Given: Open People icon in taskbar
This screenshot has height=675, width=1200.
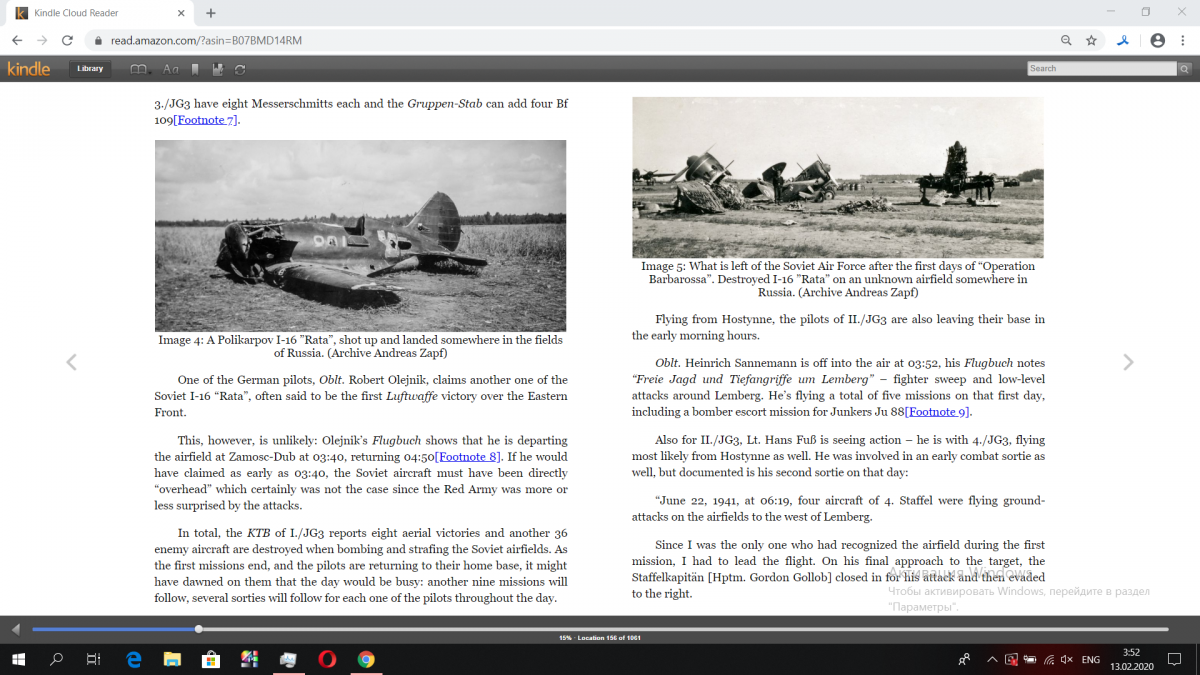Looking at the screenshot, I should pyautogui.click(x=964, y=659).
